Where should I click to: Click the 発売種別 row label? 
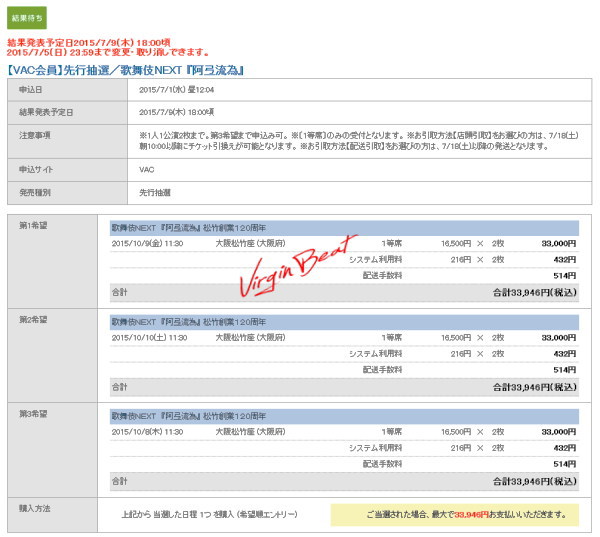coord(35,193)
